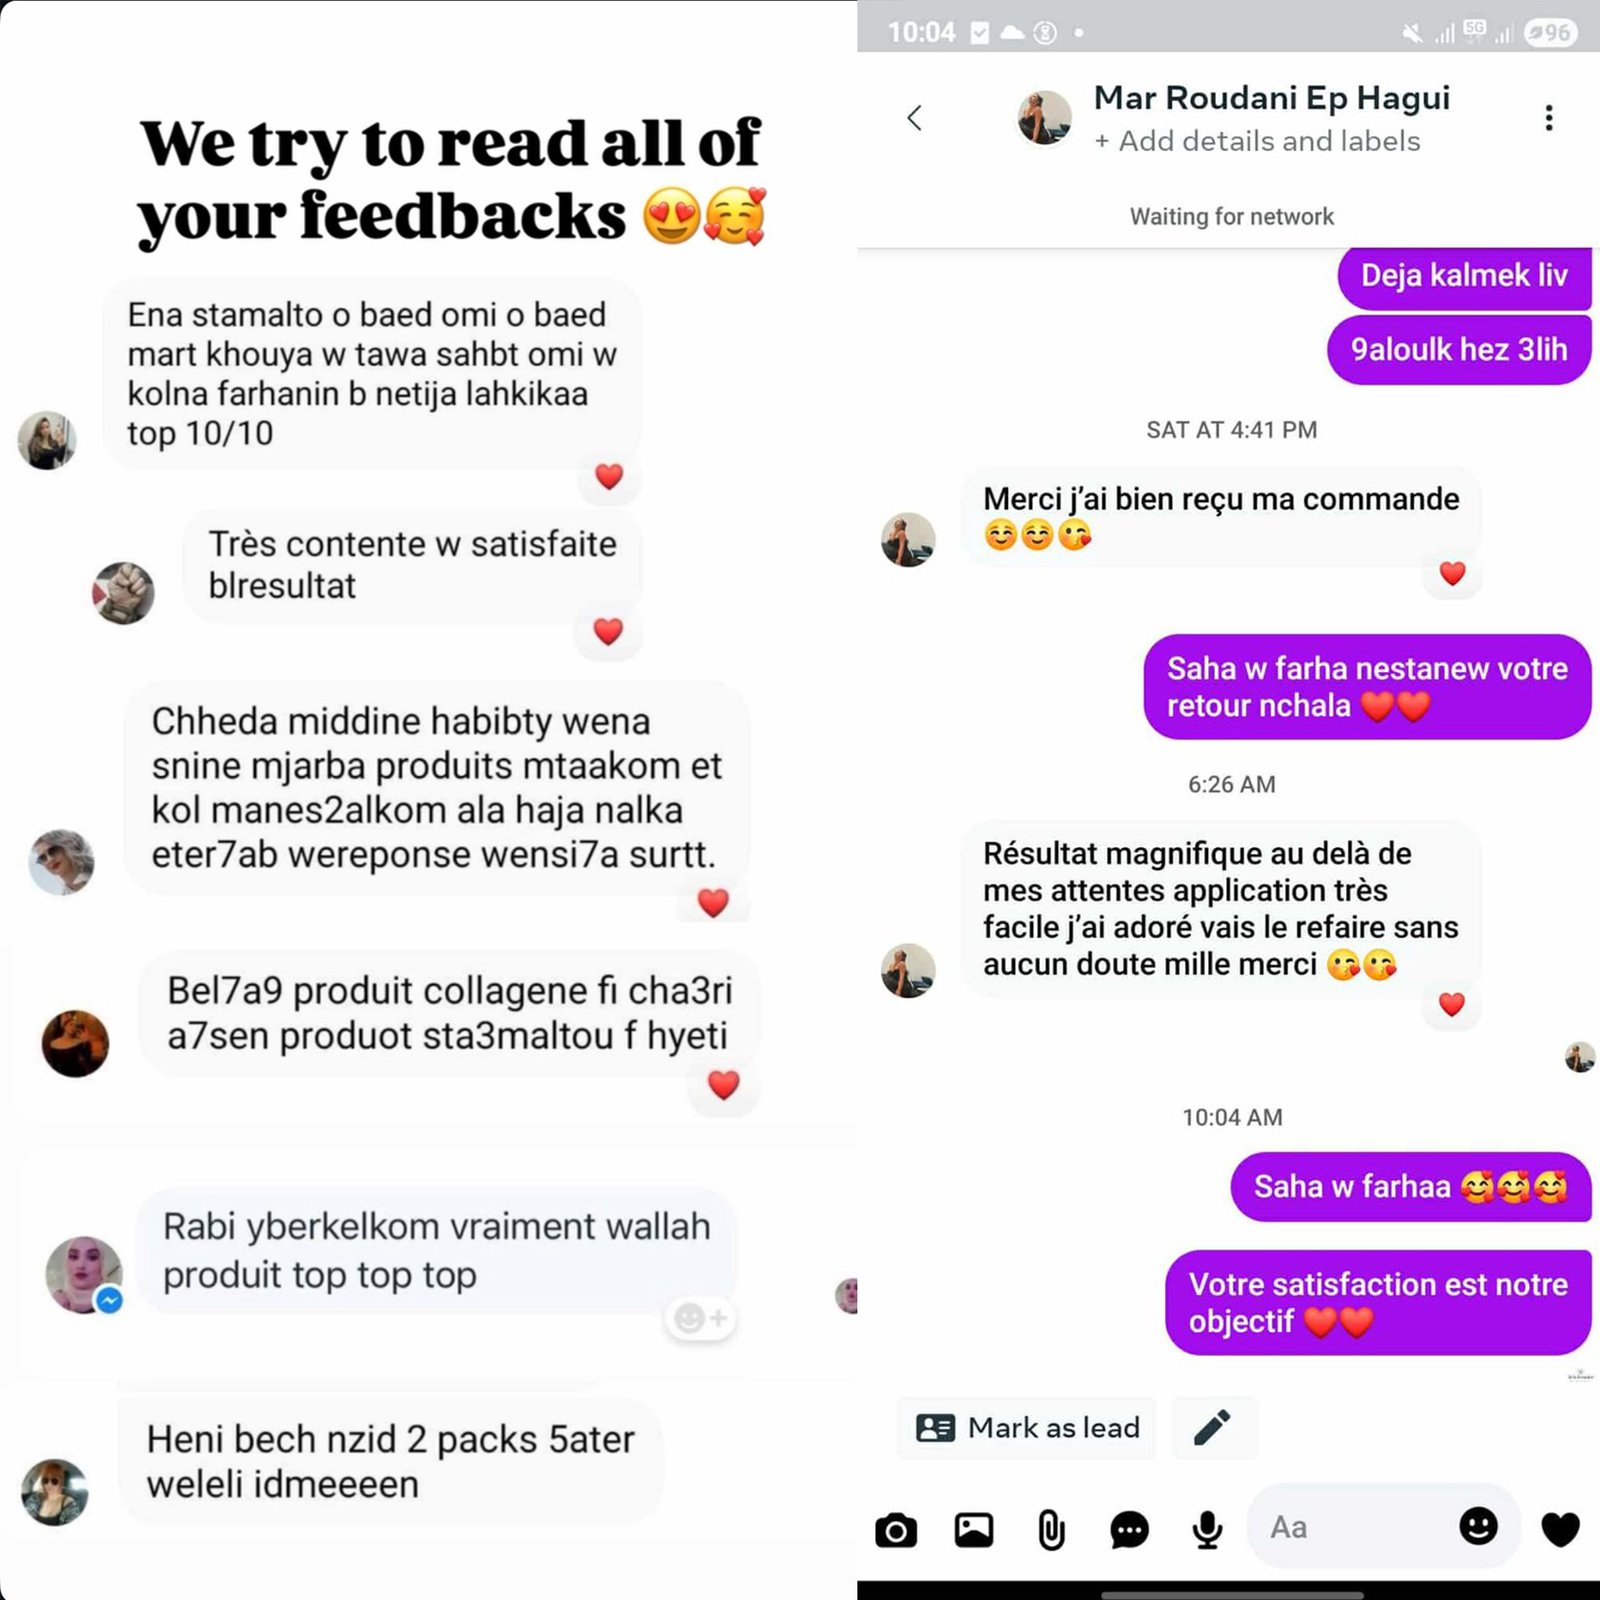Tap heart reaction on Merci j'ai bien reçu message
The height and width of the screenshot is (1600, 1600).
click(1452, 573)
